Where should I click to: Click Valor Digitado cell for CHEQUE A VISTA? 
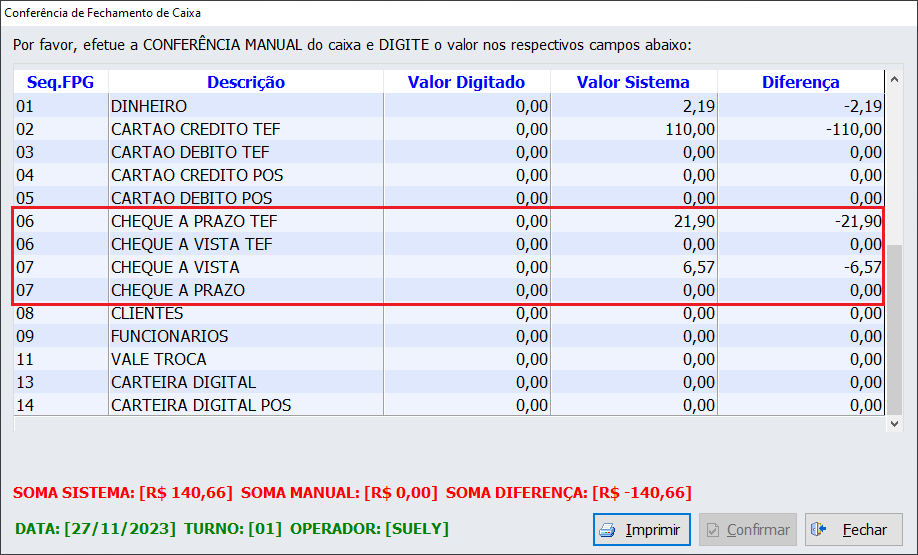coord(466,267)
